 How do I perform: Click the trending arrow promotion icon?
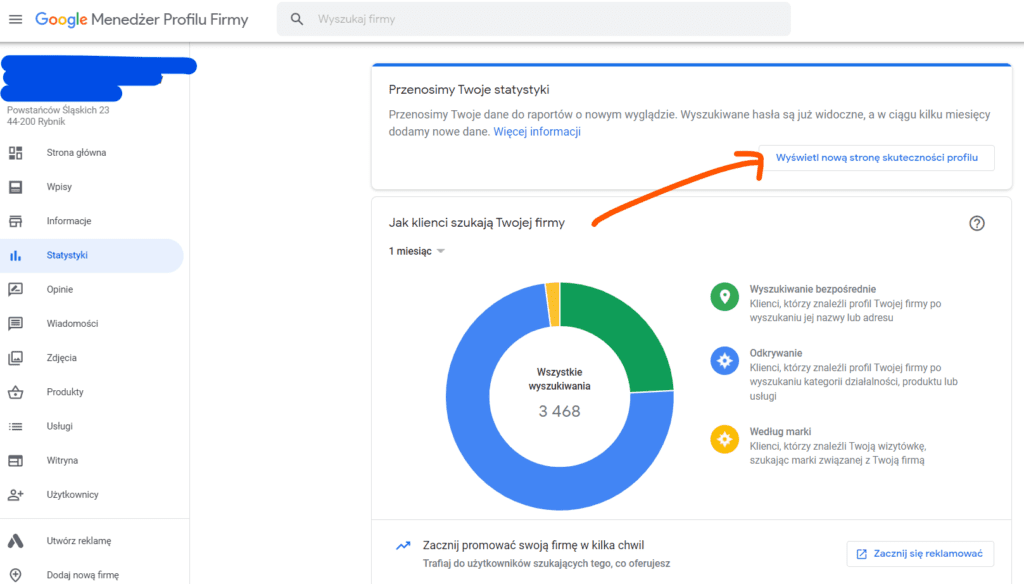404,545
